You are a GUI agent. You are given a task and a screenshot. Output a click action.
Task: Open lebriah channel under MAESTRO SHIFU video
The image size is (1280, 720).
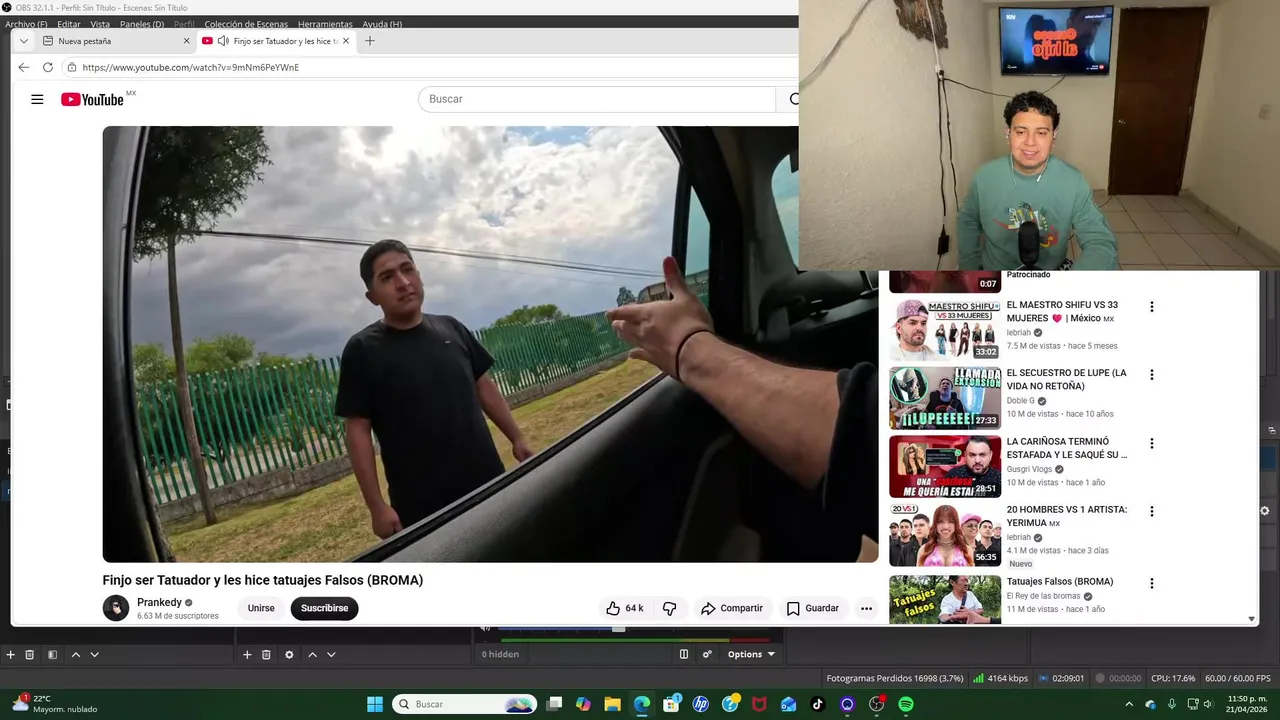point(1018,332)
